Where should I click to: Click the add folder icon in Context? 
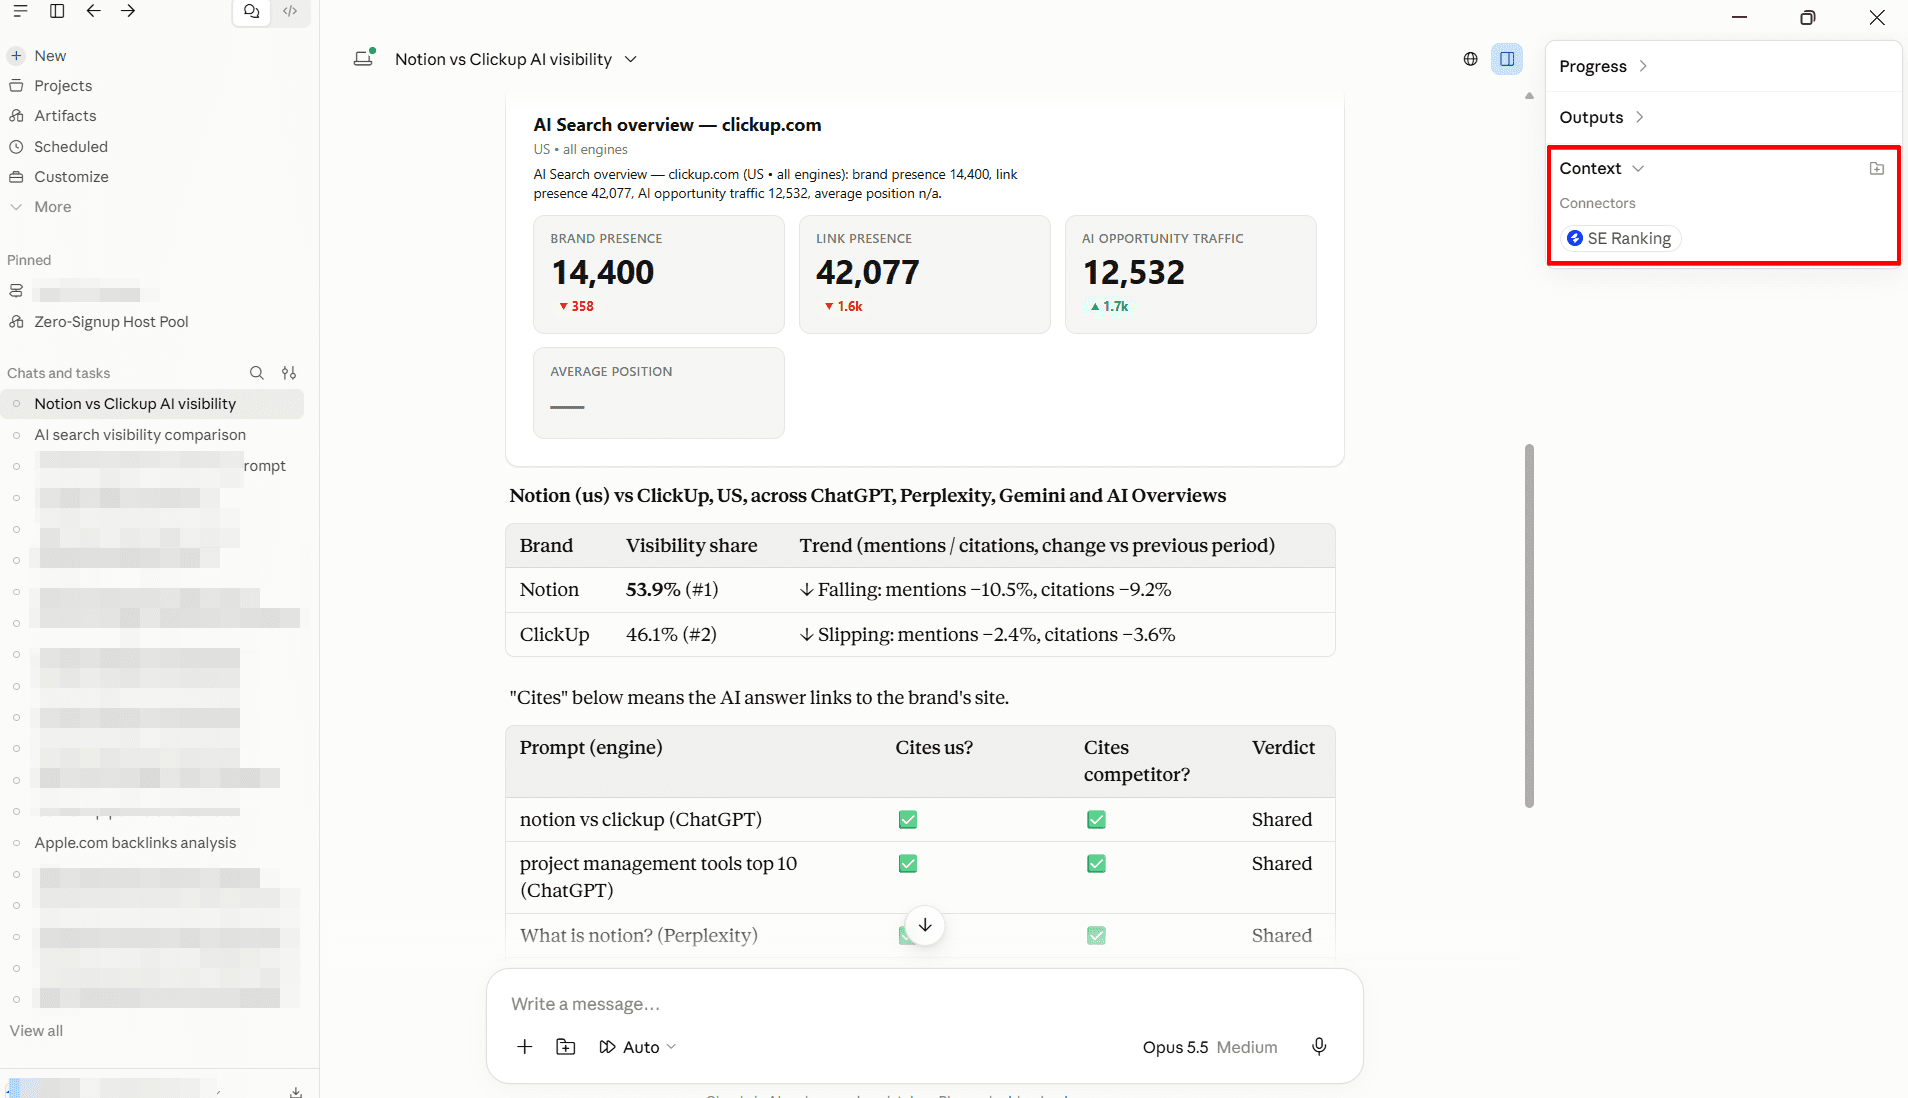point(1877,169)
